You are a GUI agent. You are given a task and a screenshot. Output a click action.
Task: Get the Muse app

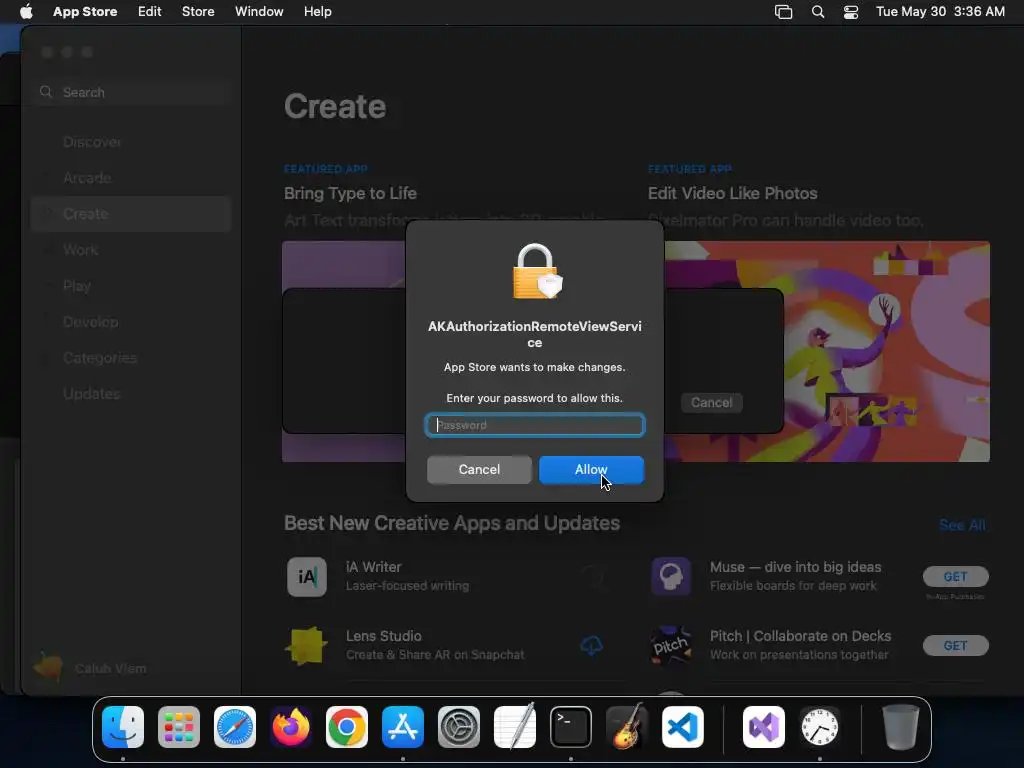click(955, 577)
